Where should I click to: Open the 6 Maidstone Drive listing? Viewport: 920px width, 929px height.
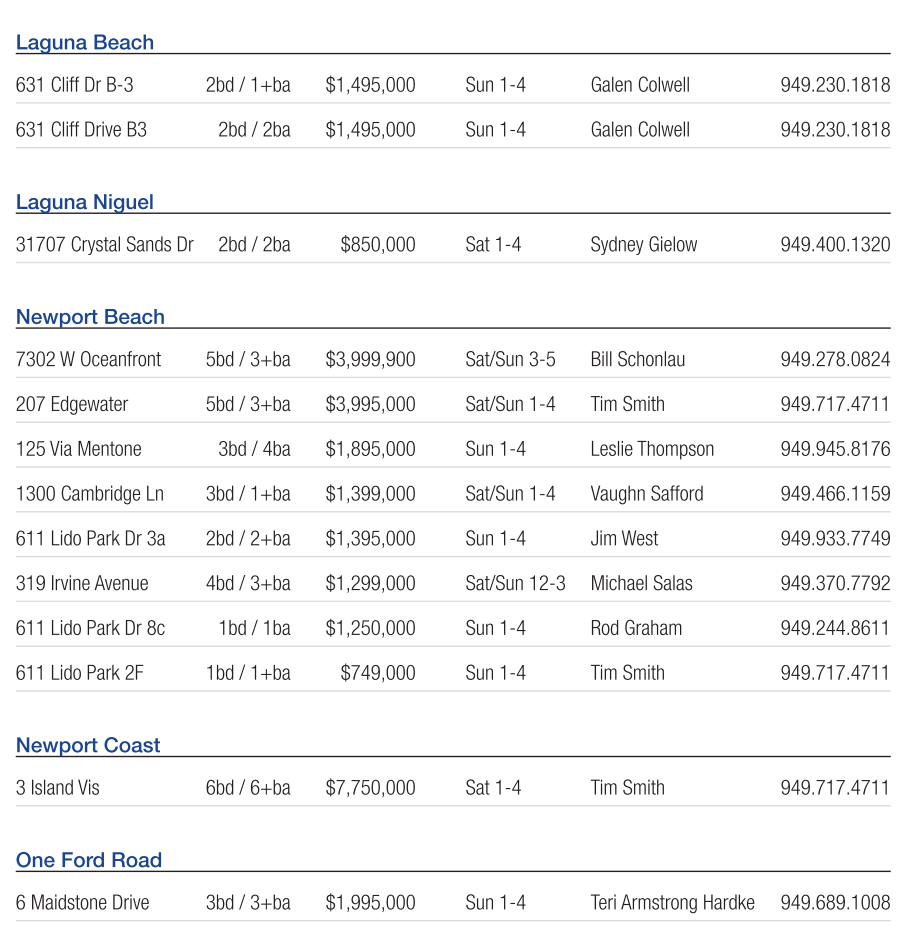(x=83, y=902)
